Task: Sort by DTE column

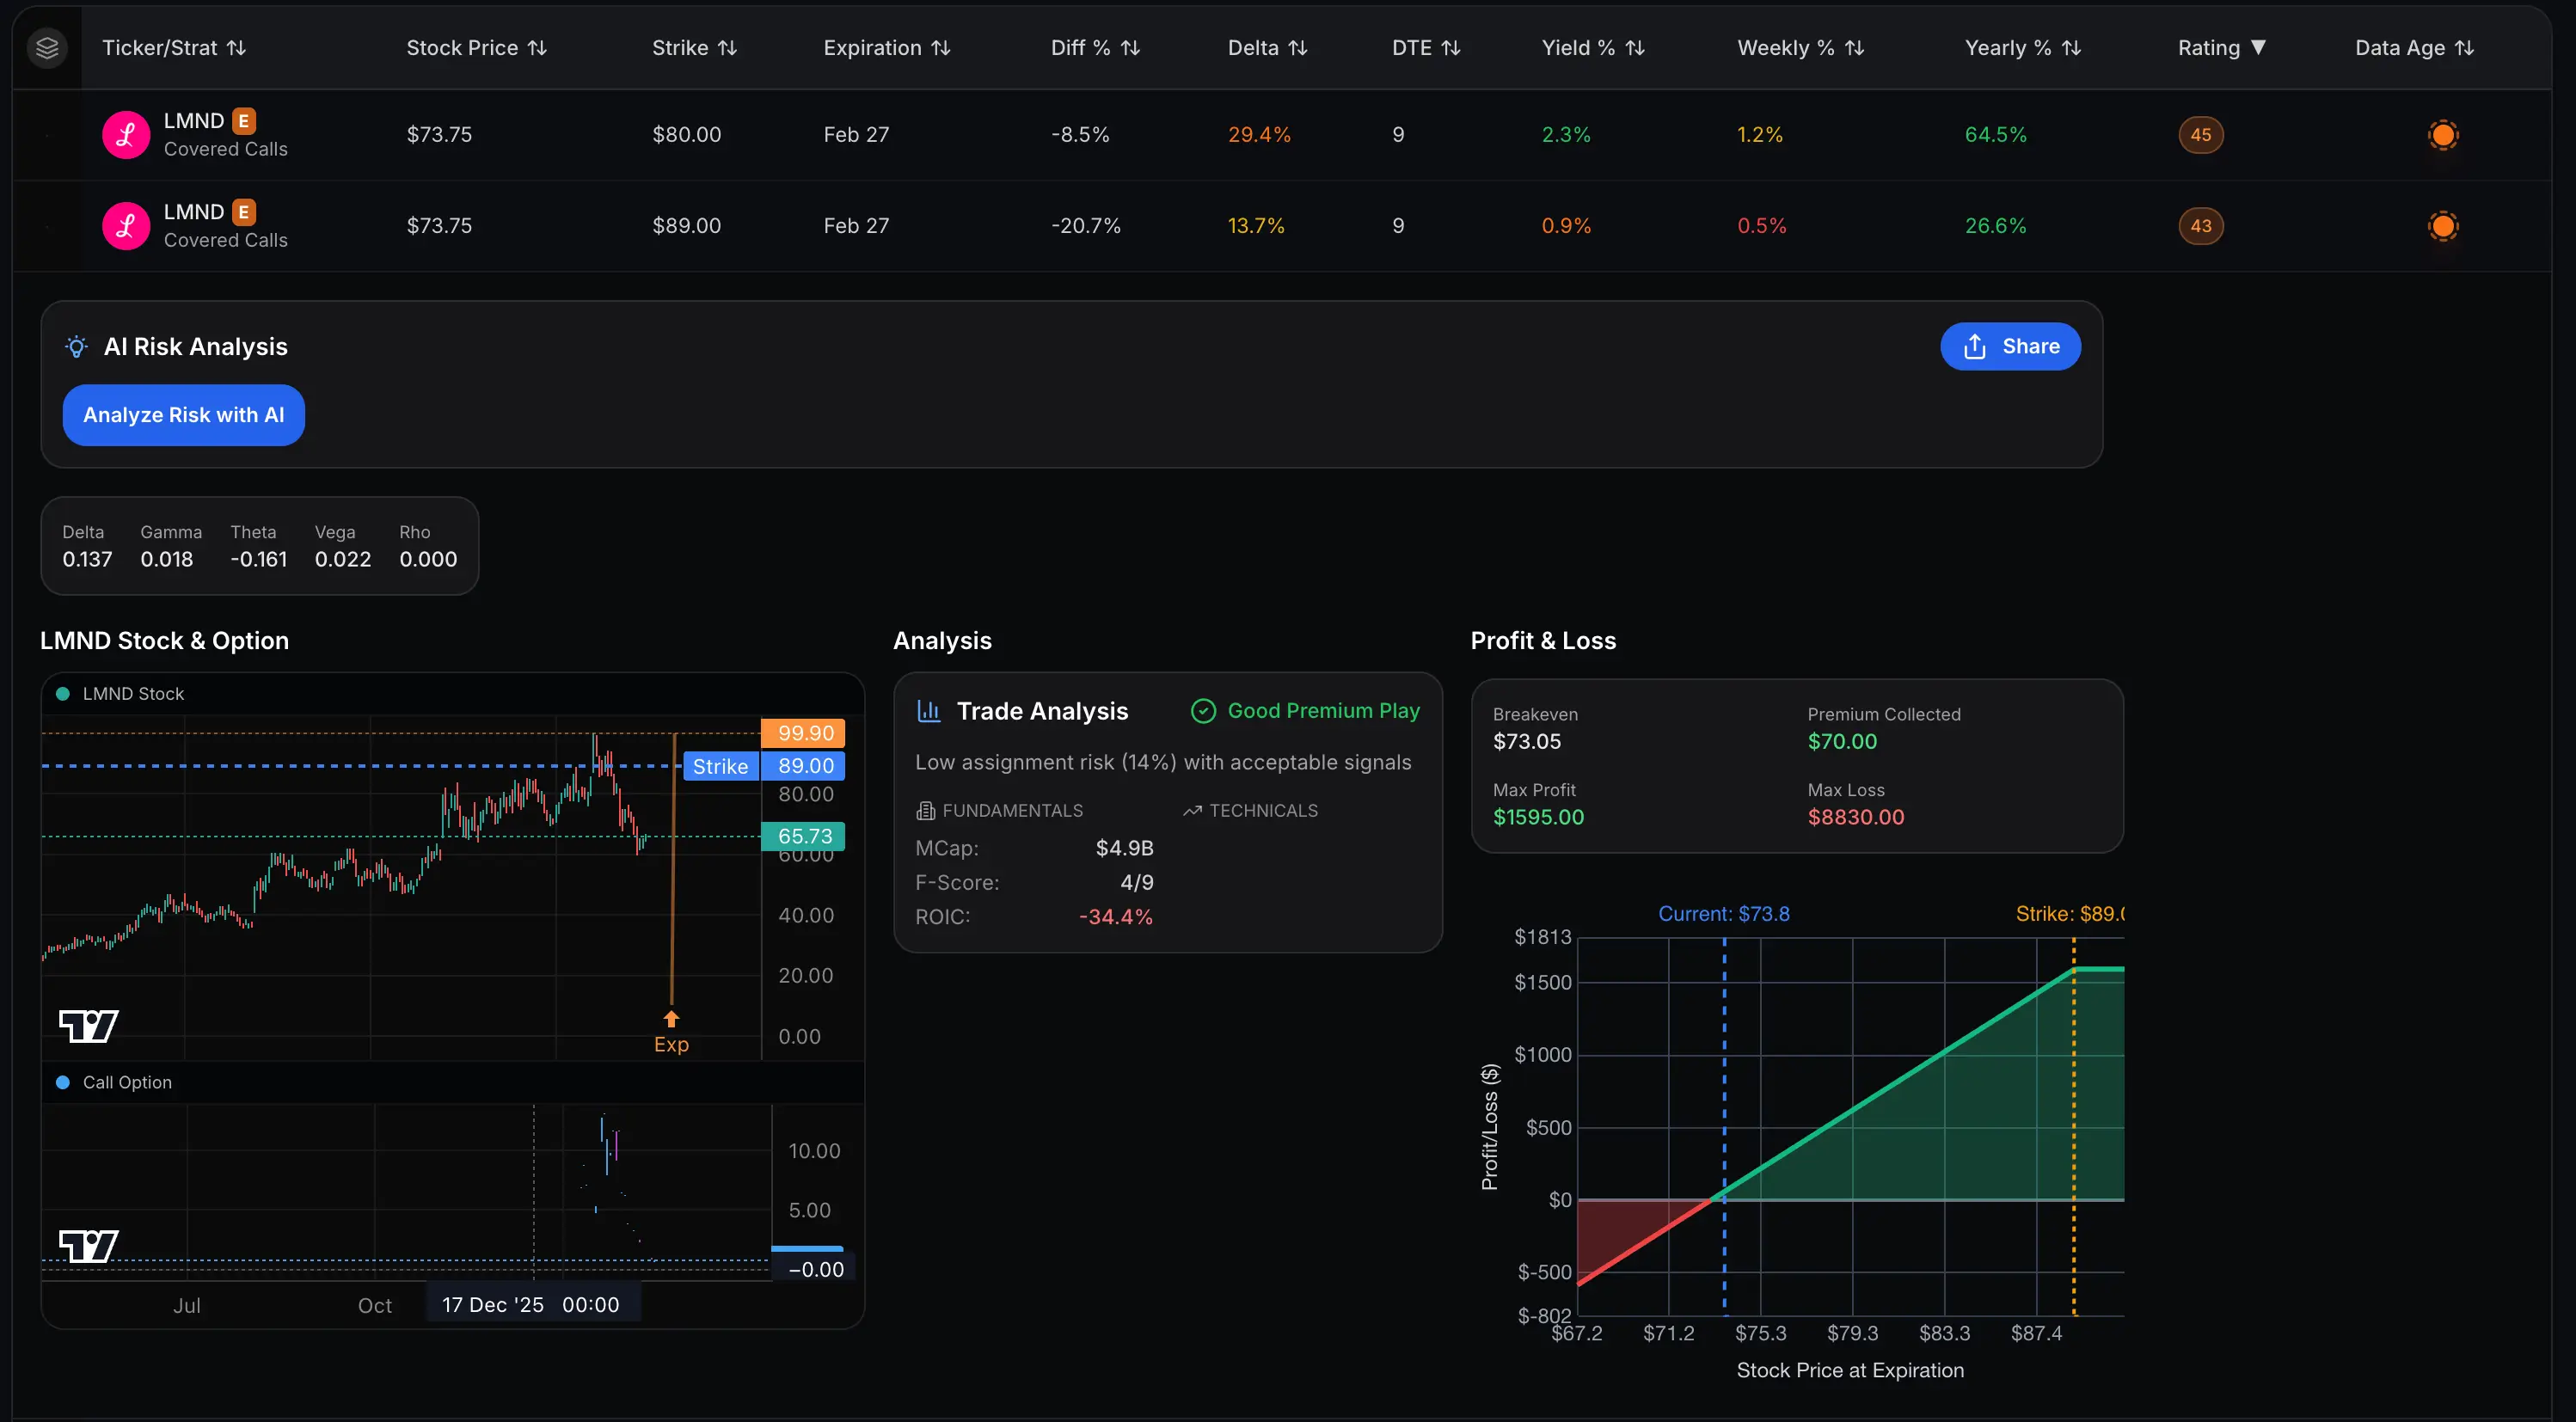Action: pos(1426,48)
